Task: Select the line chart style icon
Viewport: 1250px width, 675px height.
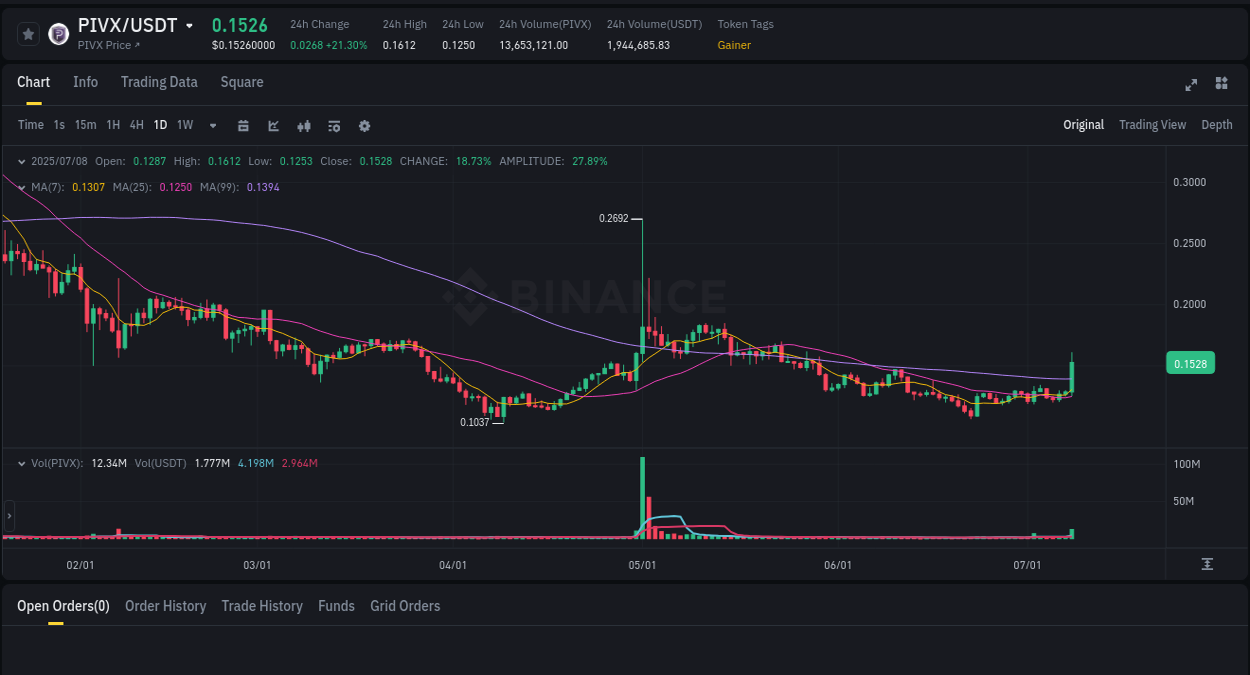Action: (x=272, y=125)
